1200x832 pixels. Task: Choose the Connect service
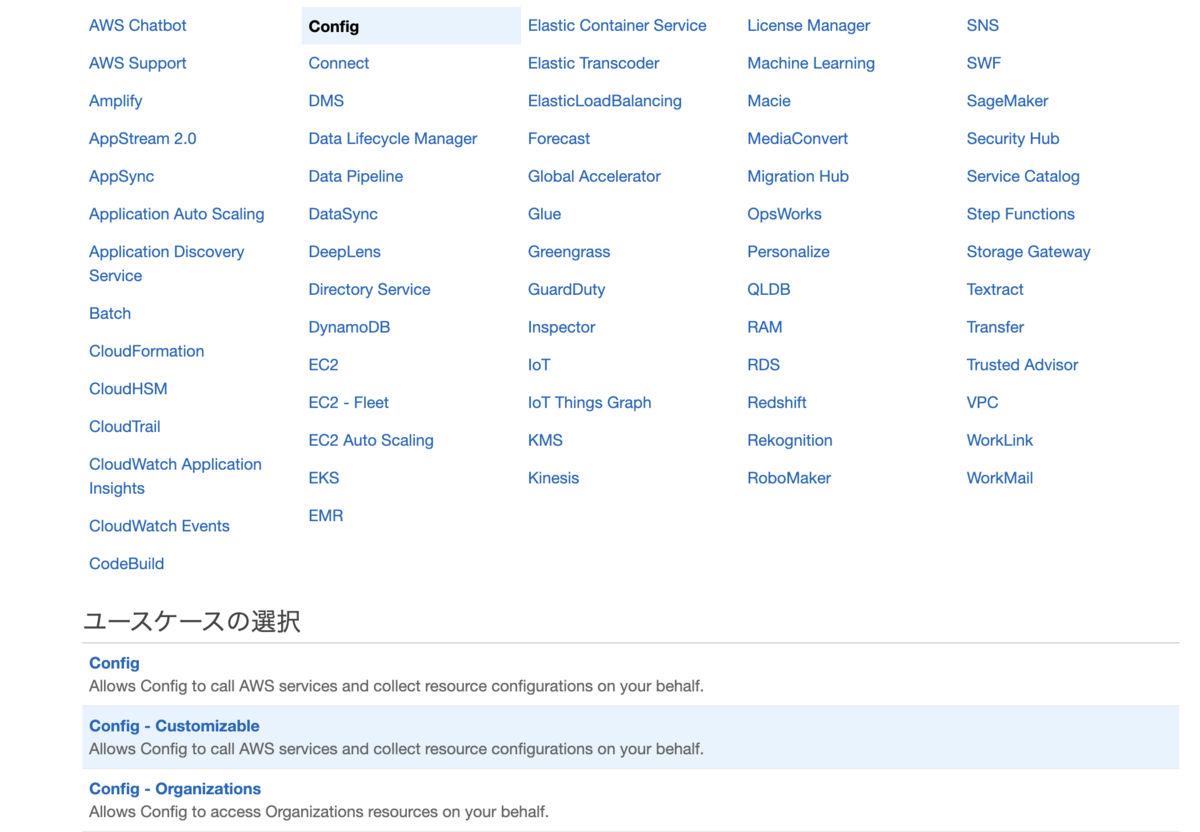coord(338,63)
